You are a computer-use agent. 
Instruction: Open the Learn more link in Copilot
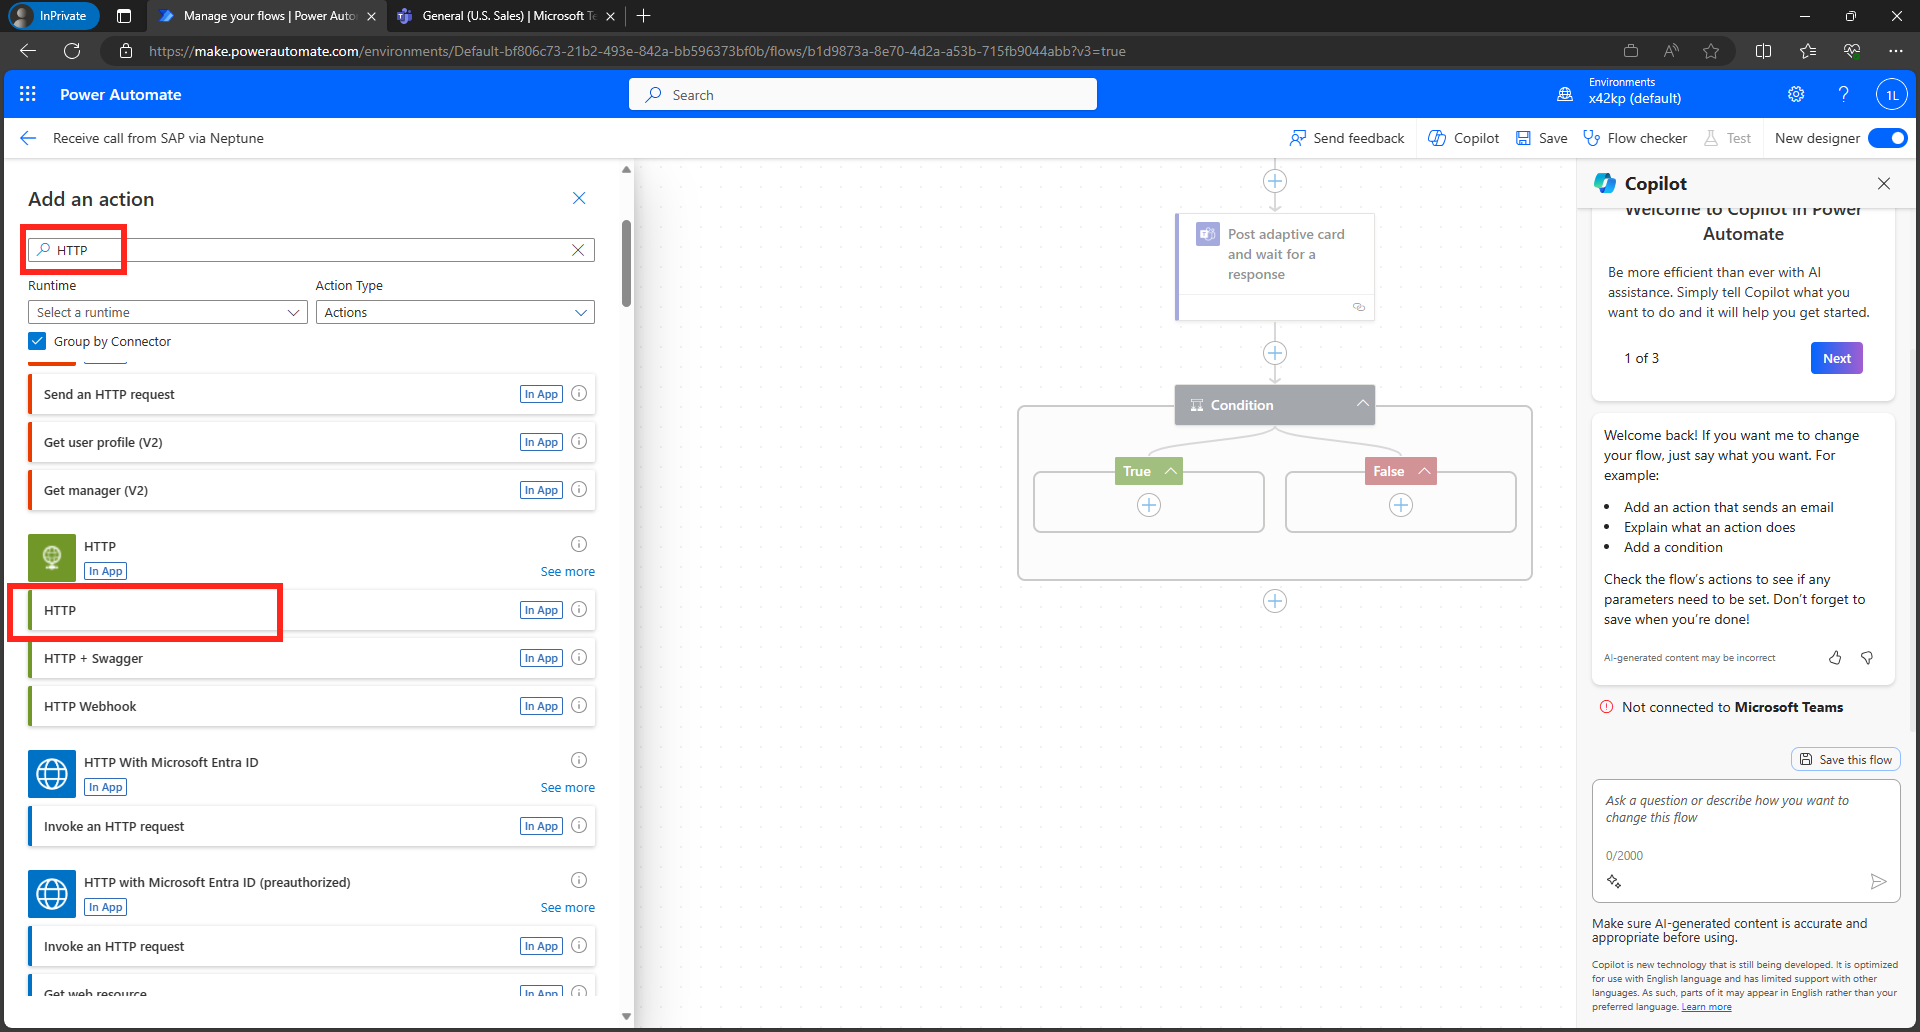[x=1706, y=1007]
